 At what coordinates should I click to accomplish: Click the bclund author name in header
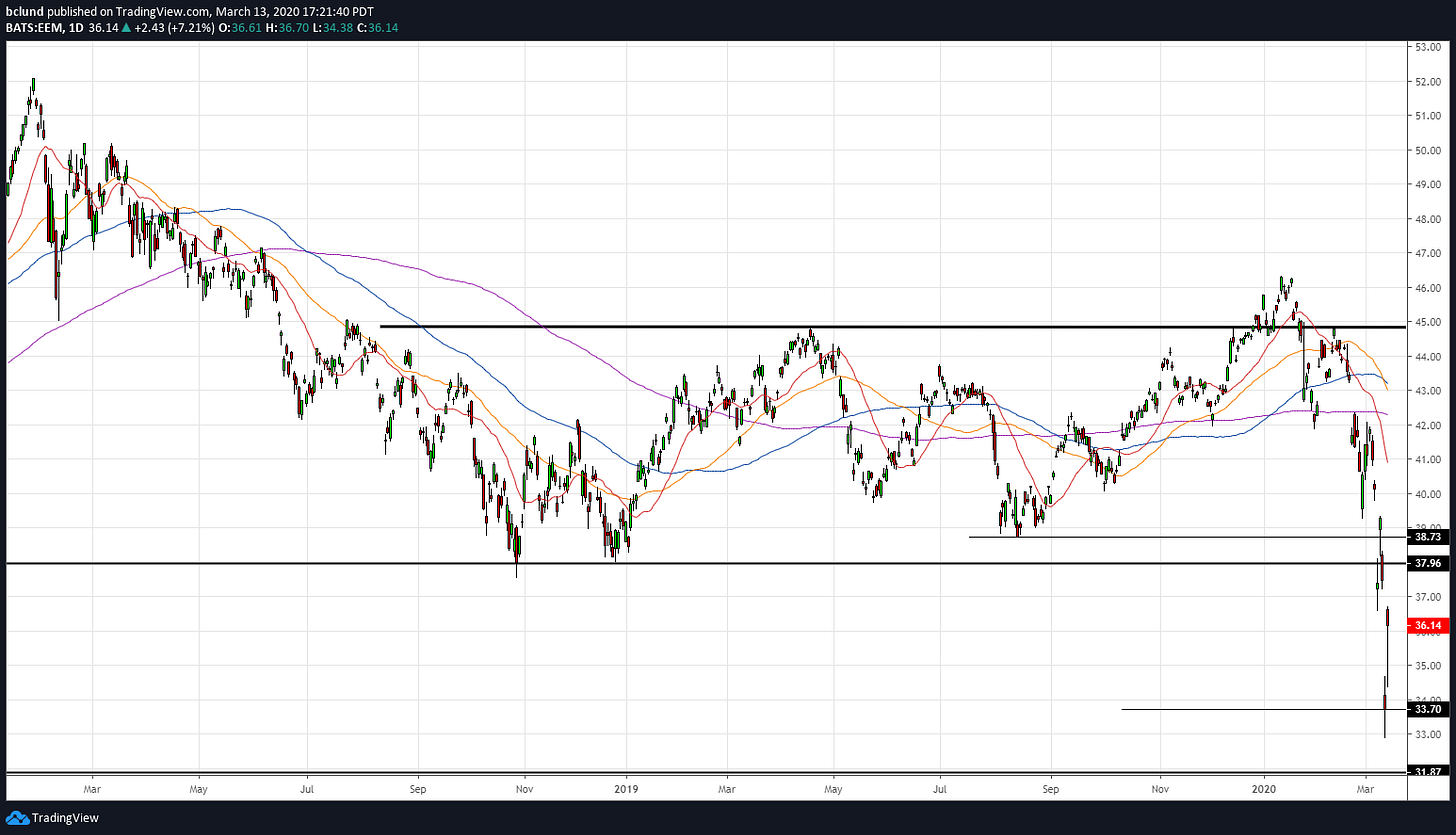pyautogui.click(x=24, y=10)
